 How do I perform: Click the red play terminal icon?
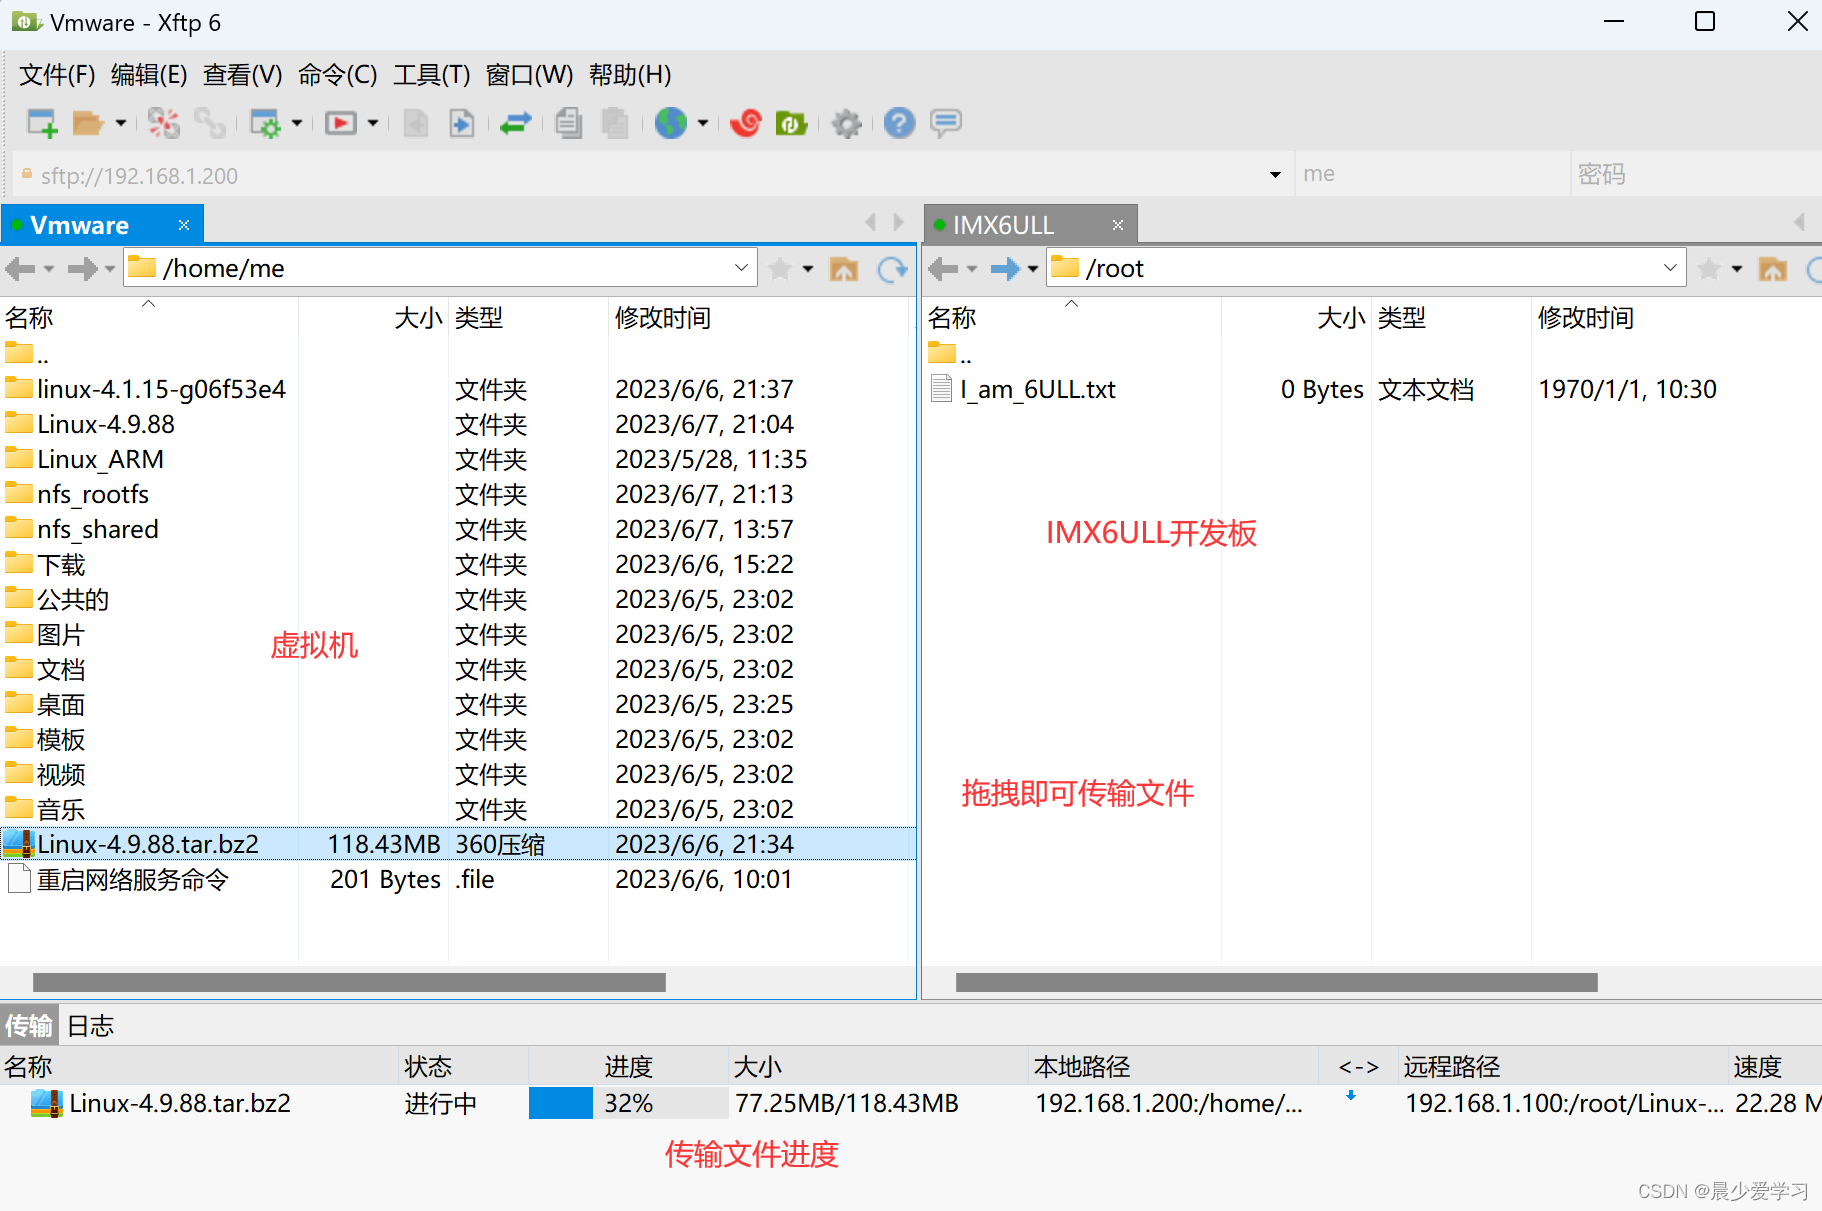coord(341,123)
